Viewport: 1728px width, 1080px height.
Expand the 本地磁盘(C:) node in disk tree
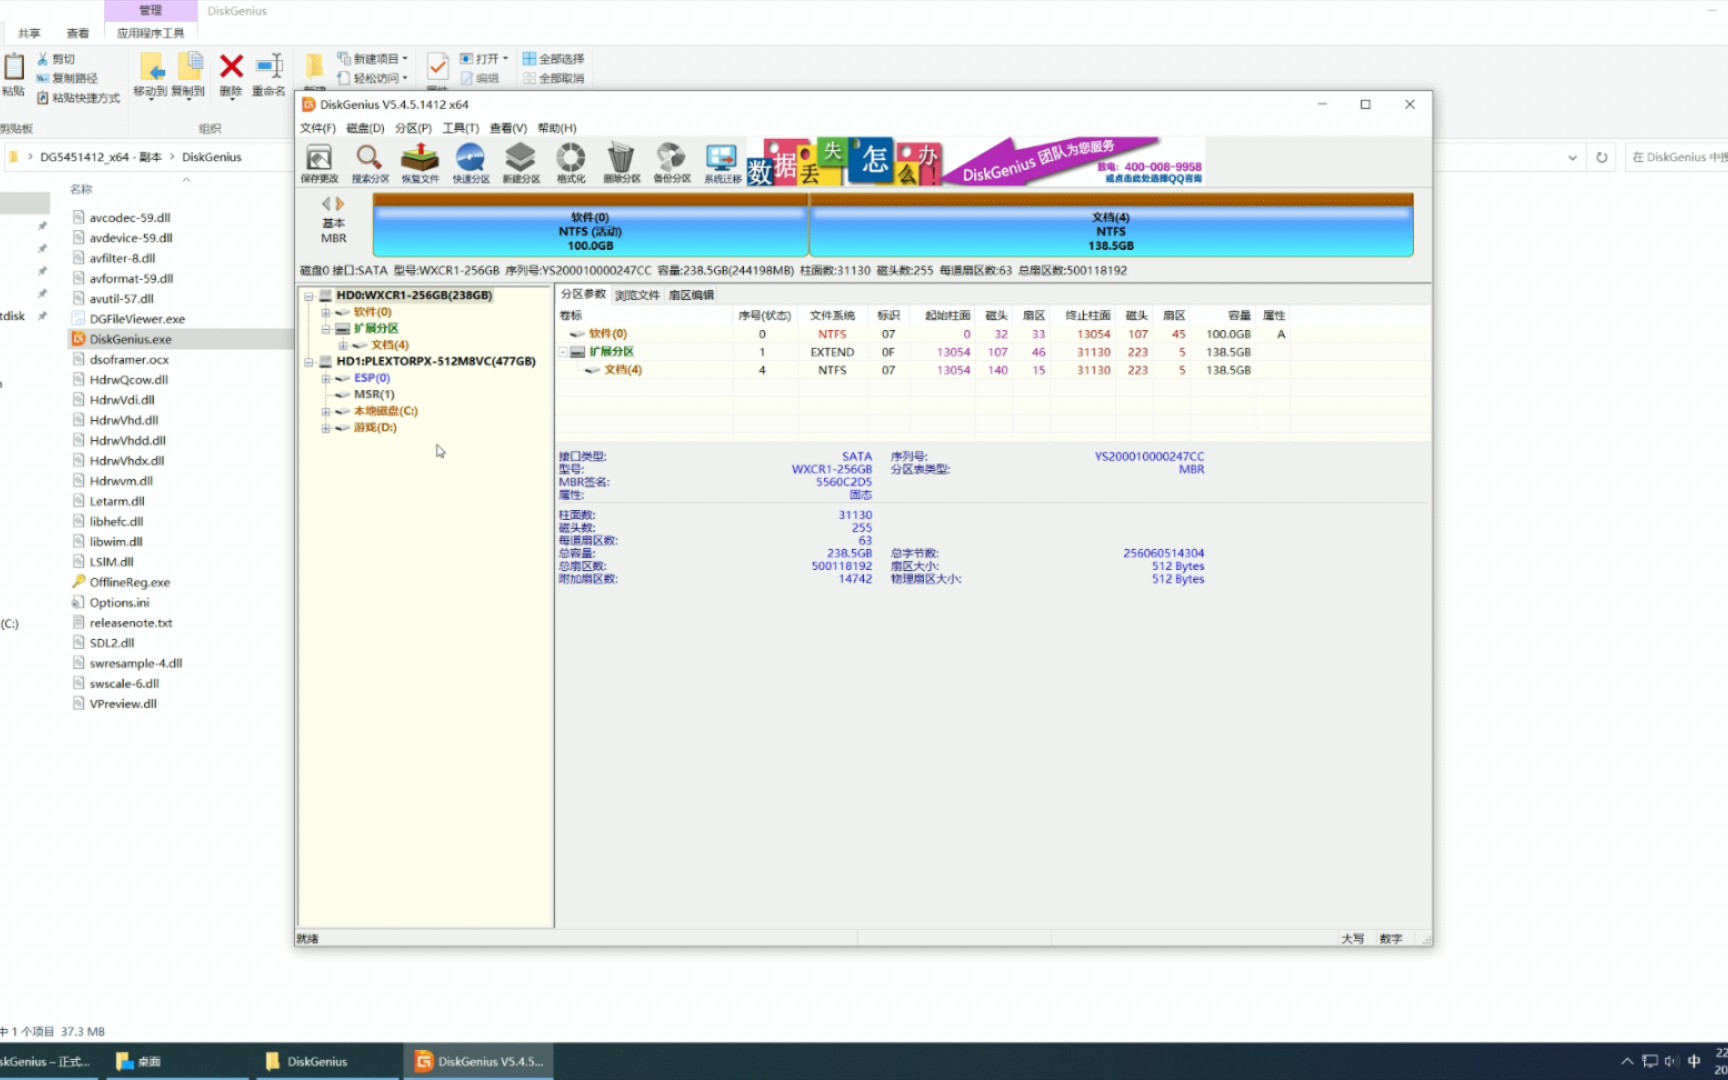(325, 411)
